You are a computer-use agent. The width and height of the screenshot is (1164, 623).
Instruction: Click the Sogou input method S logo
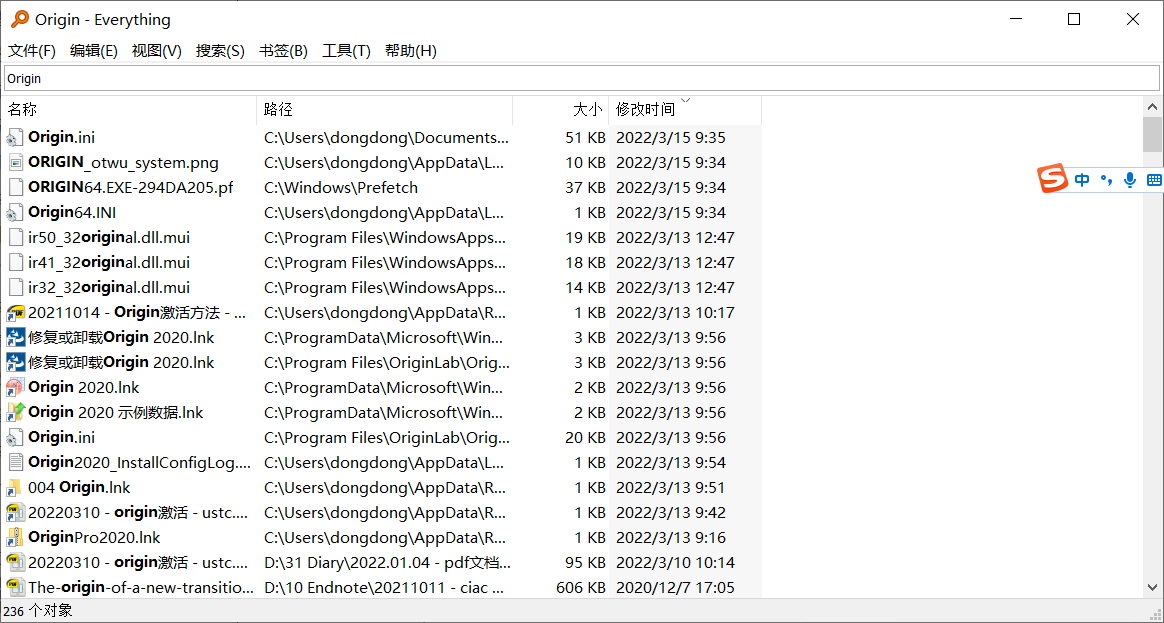click(x=1052, y=180)
